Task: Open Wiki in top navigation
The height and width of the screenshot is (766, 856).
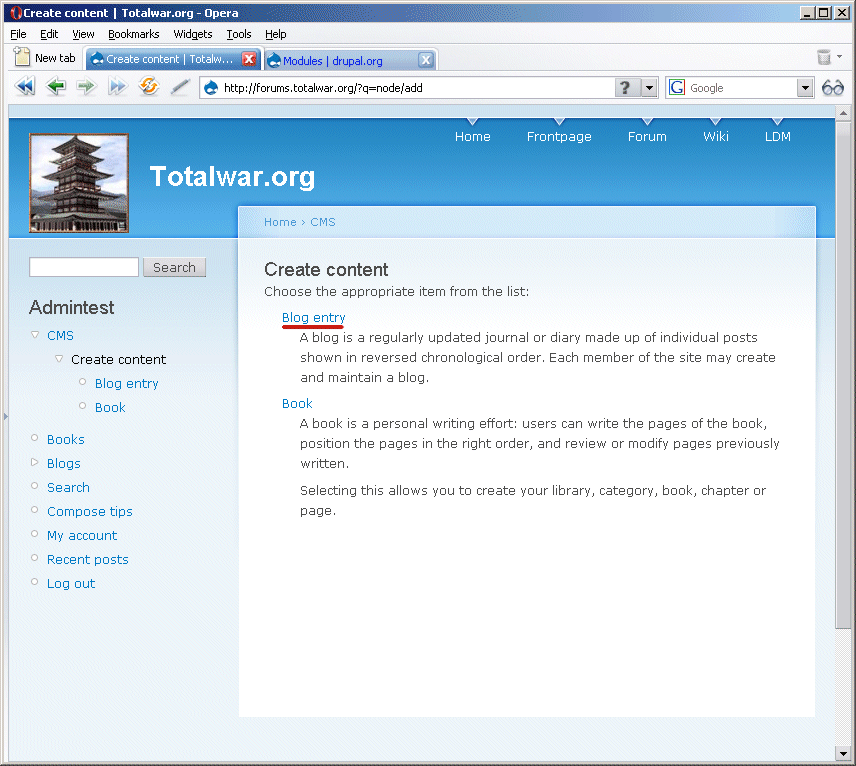Action: coord(716,136)
